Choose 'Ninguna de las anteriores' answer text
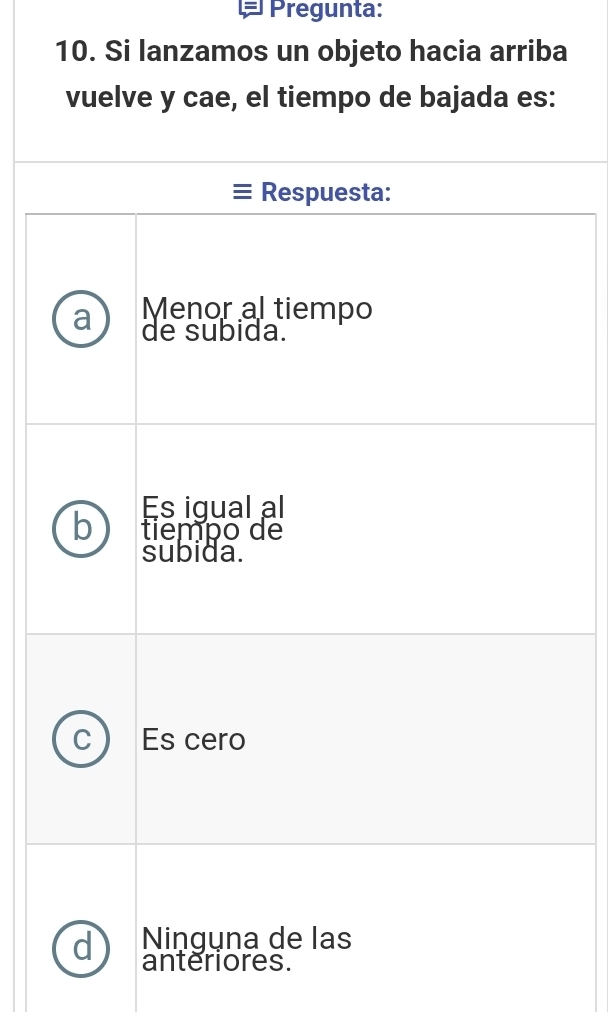Viewport: 608px width, 1012px height. point(246,950)
